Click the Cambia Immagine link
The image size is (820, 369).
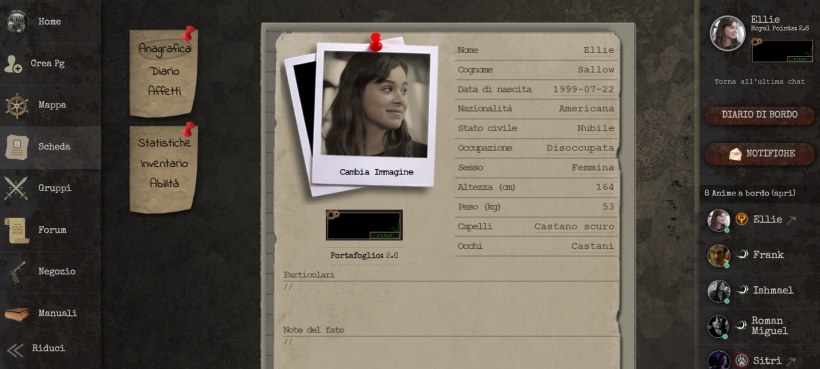click(376, 172)
